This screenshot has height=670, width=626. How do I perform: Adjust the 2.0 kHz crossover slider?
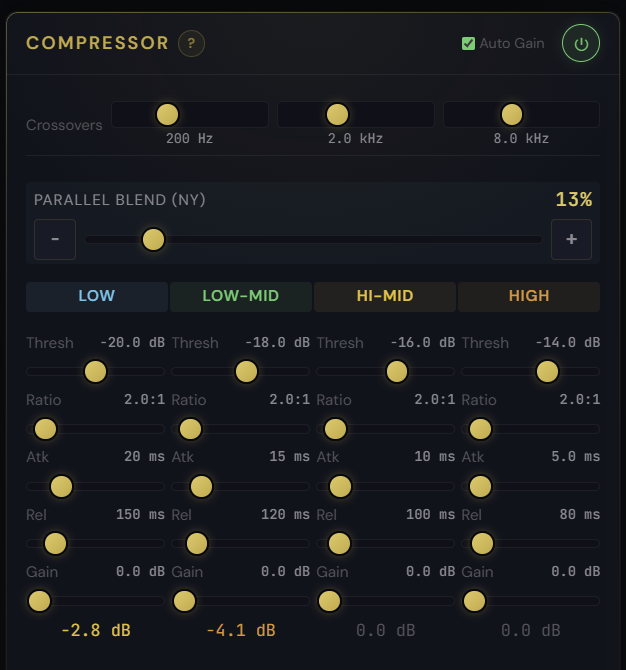356,115
